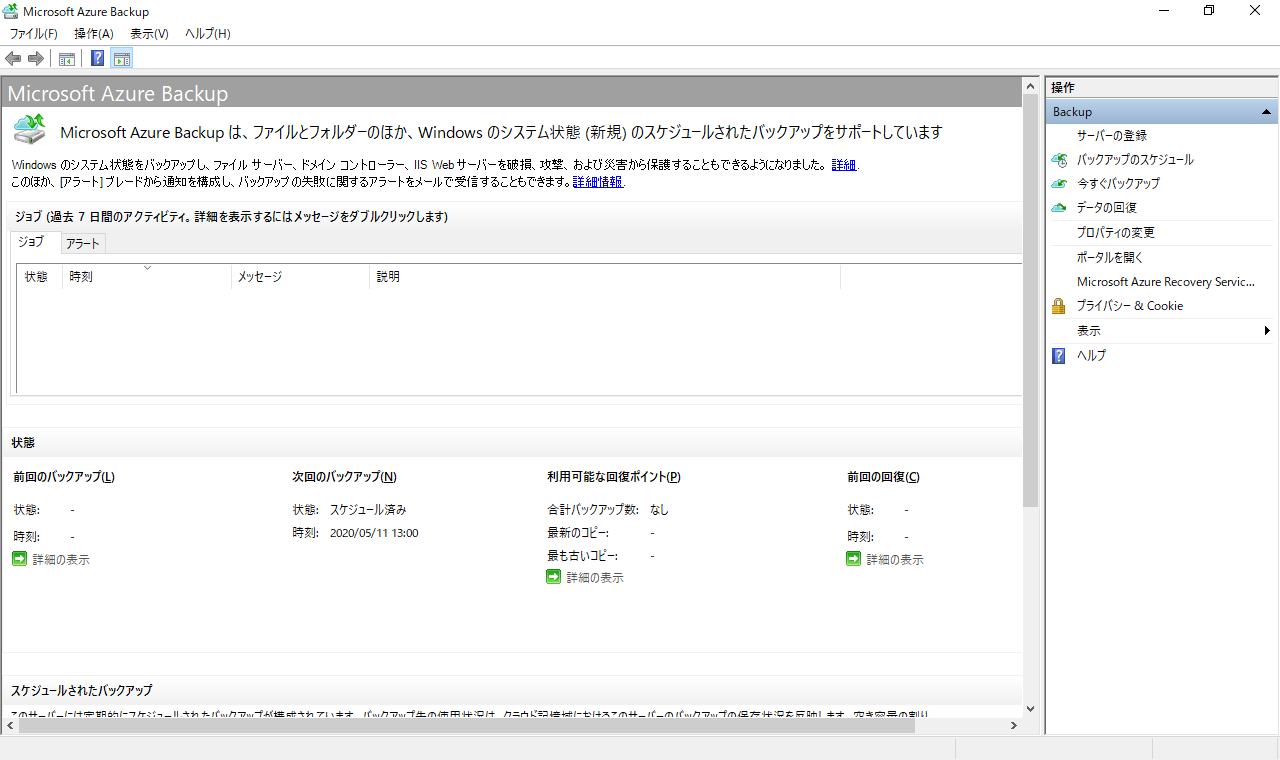
Task: Sort jobs by 説明 column header
Action: [605, 277]
